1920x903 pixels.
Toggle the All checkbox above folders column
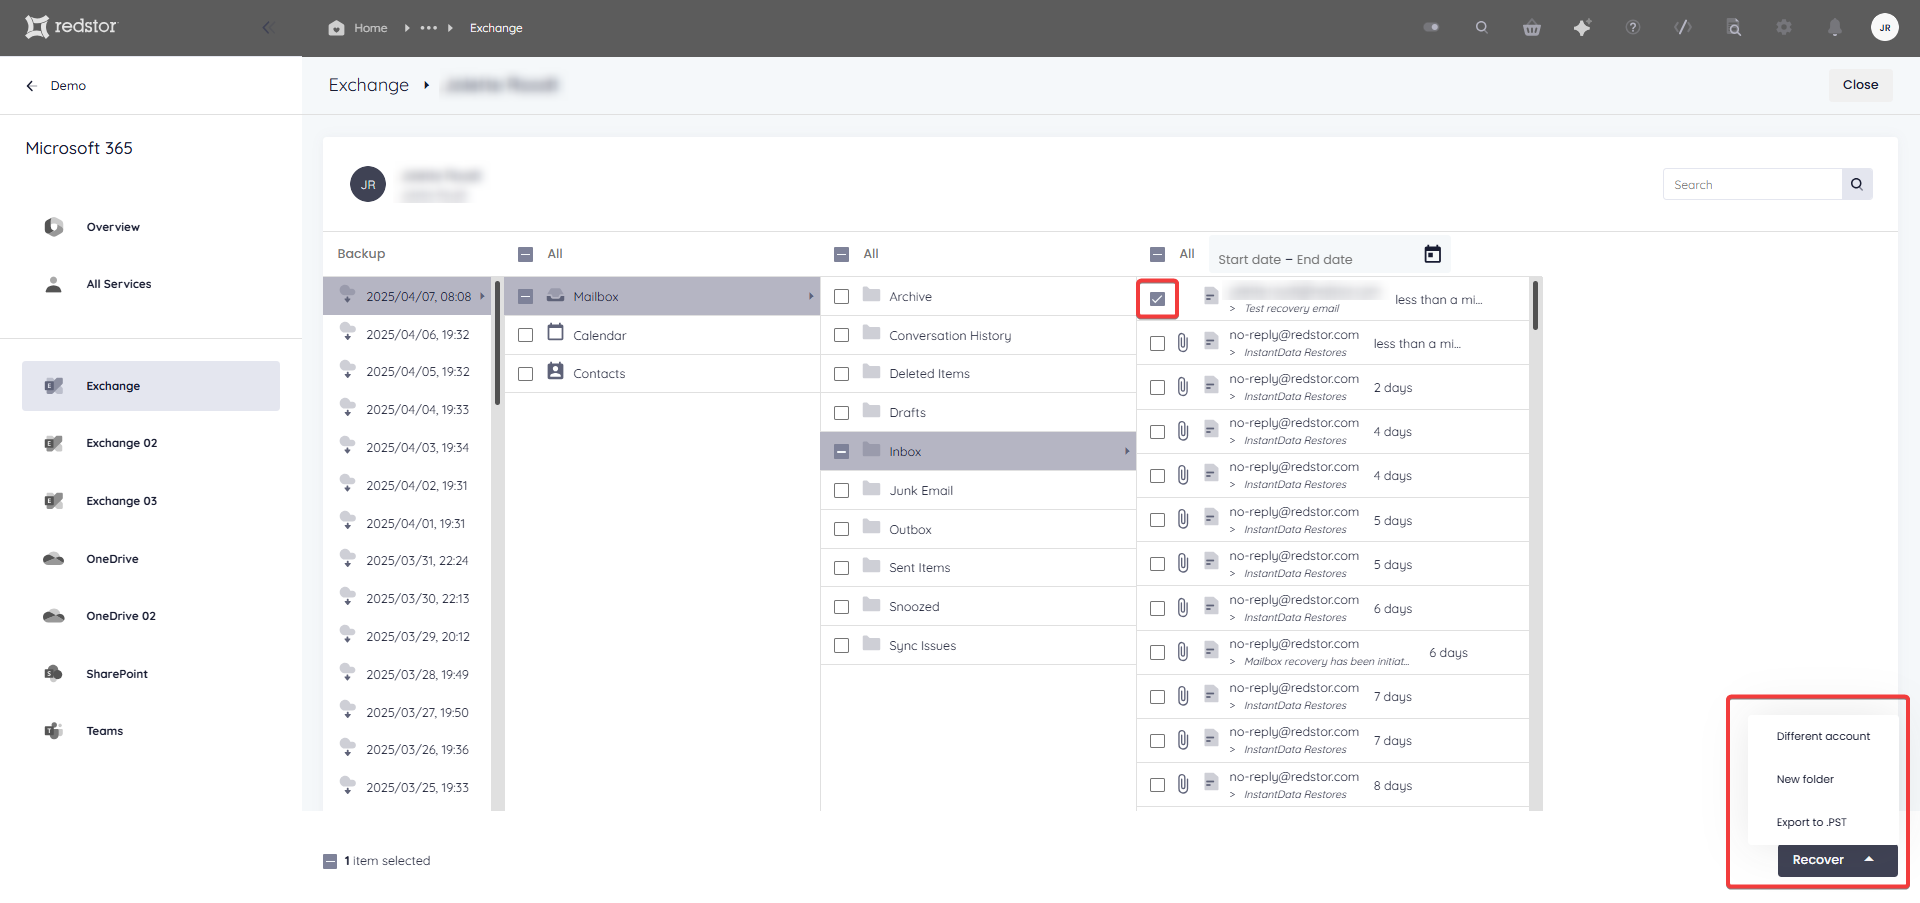(x=842, y=254)
